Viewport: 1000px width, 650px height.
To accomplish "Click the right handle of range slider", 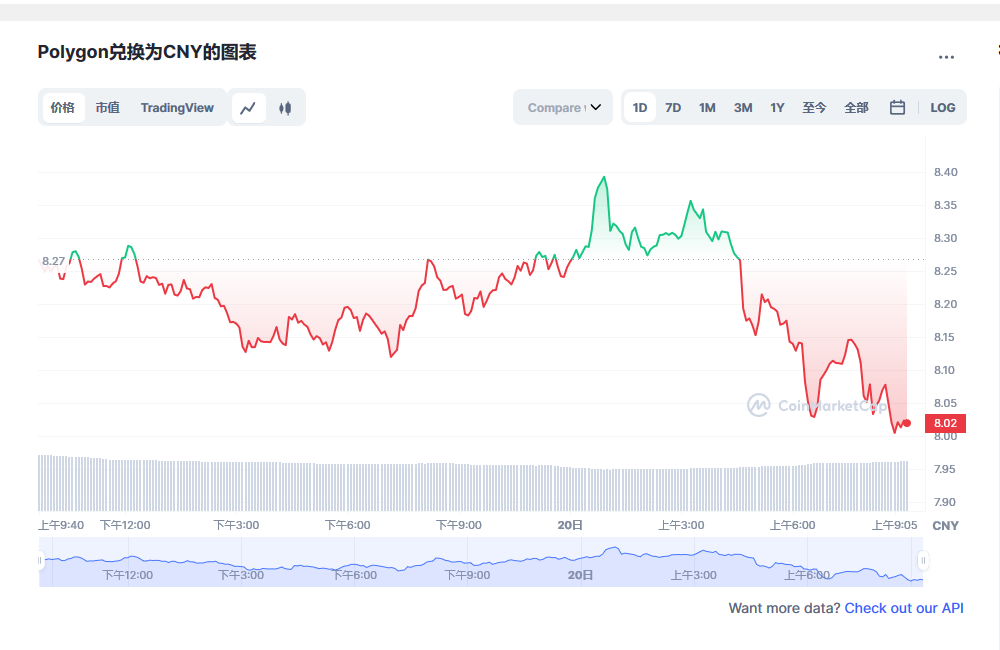I will tap(923, 561).
